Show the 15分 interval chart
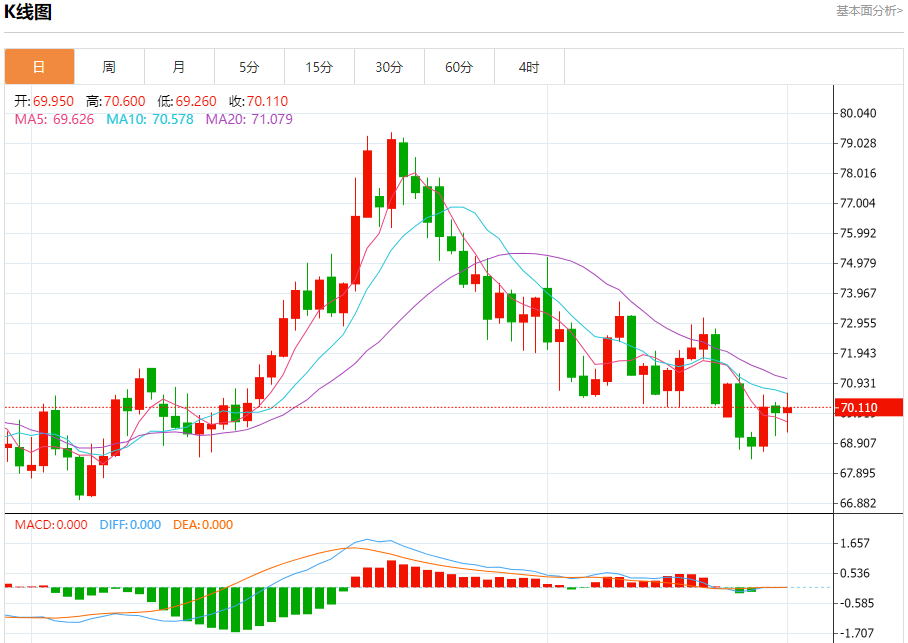The image size is (908, 643). (319, 67)
